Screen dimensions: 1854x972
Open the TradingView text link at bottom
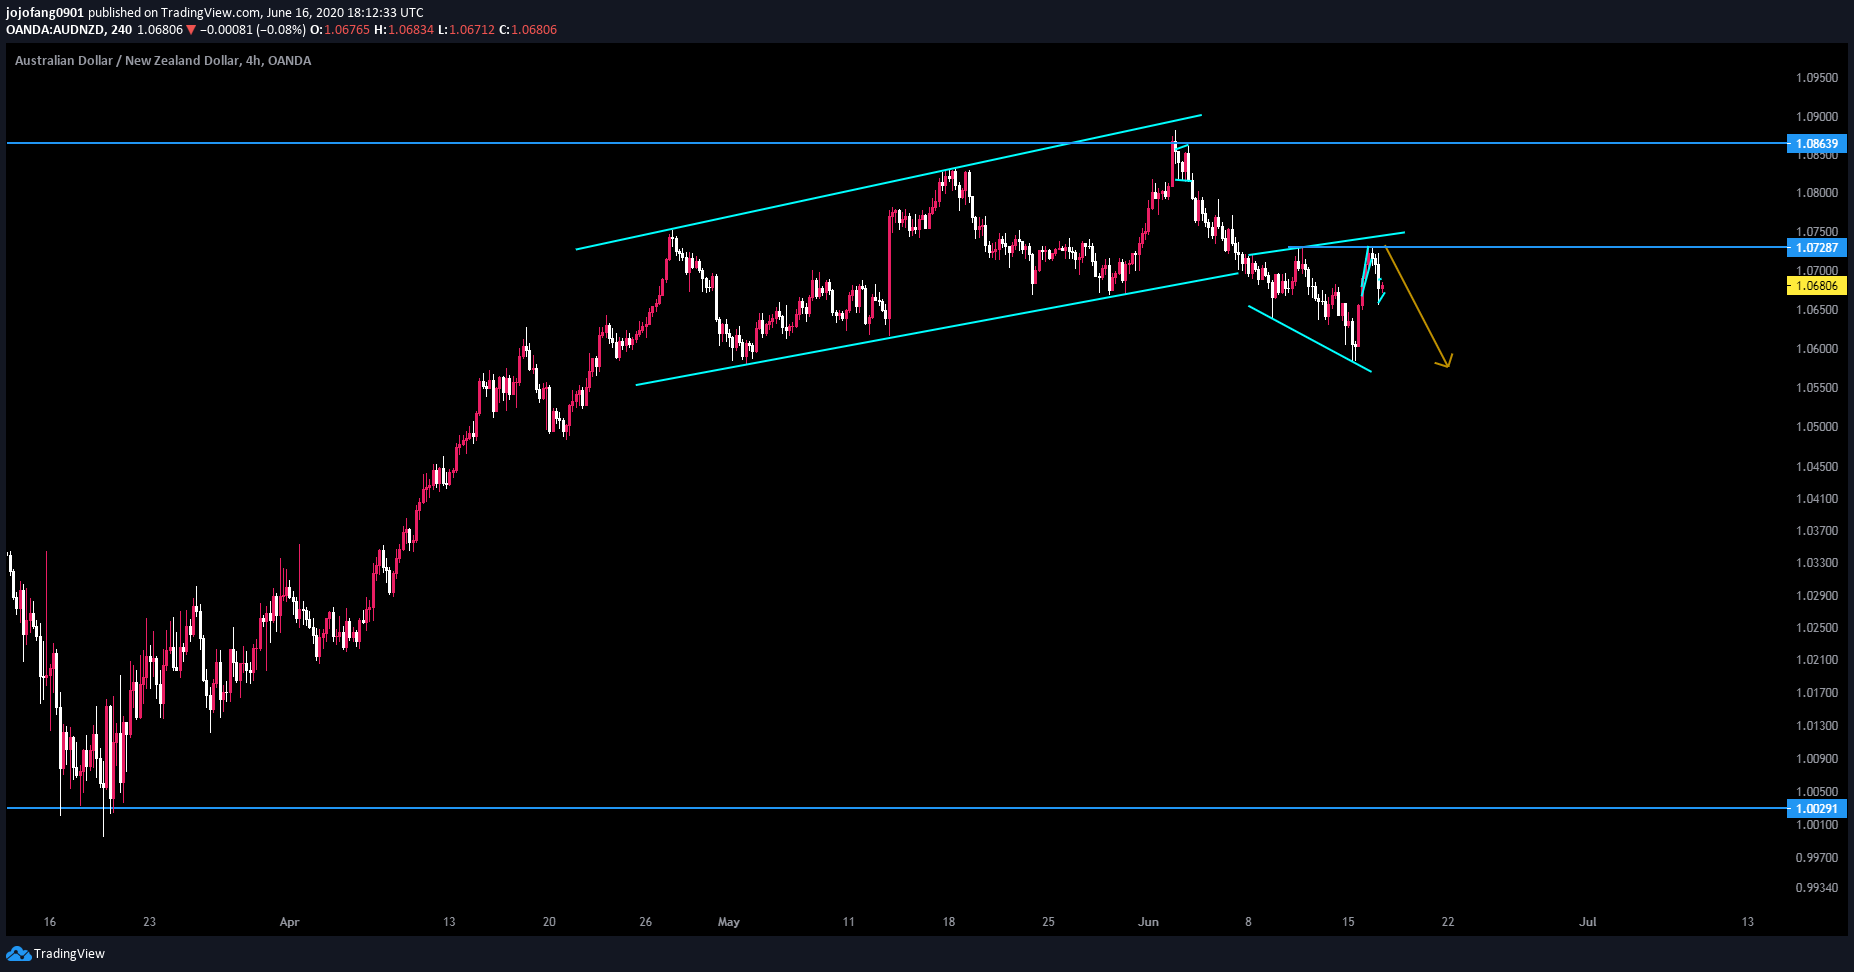(x=69, y=953)
